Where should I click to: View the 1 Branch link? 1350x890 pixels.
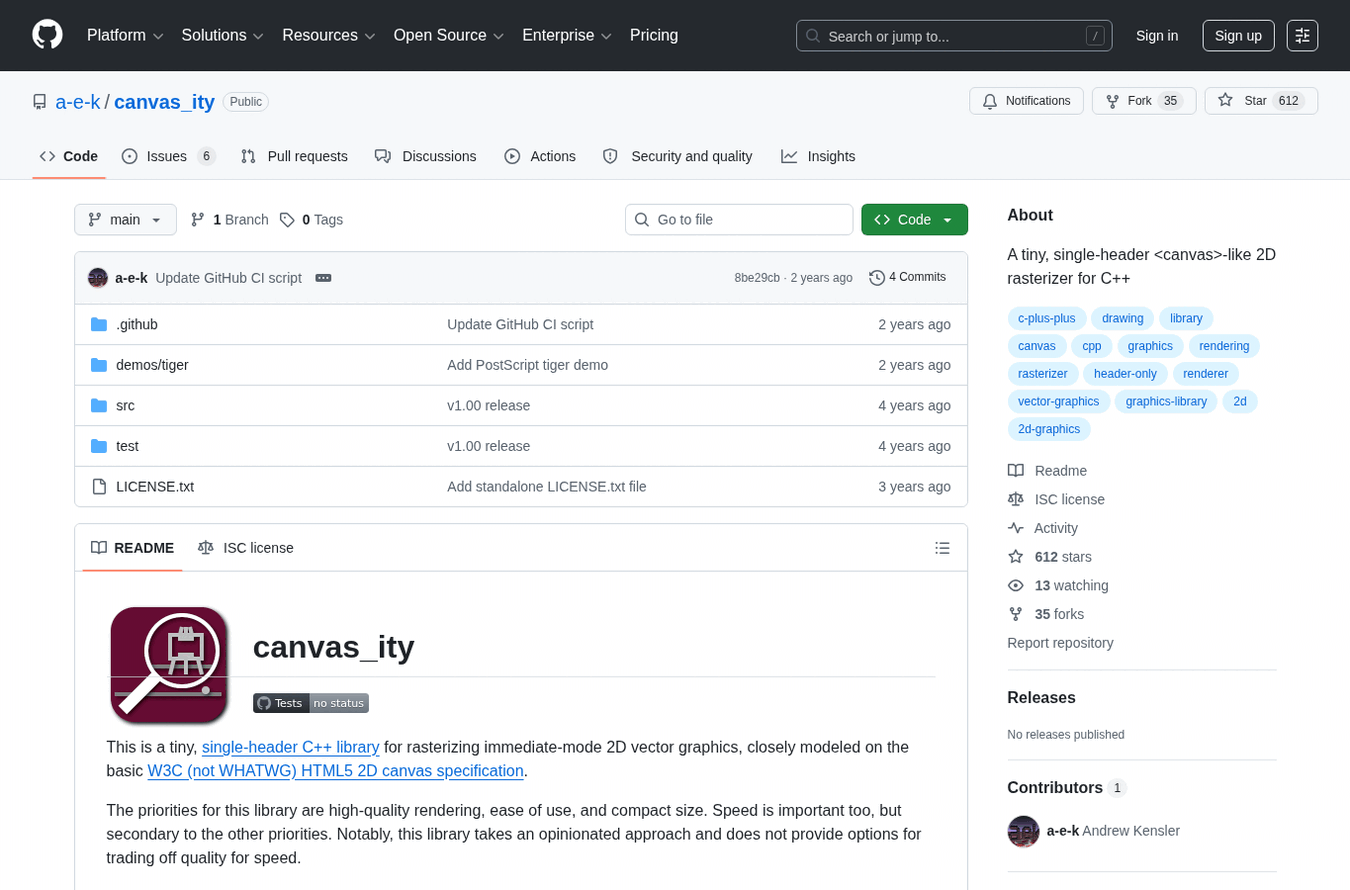click(229, 220)
